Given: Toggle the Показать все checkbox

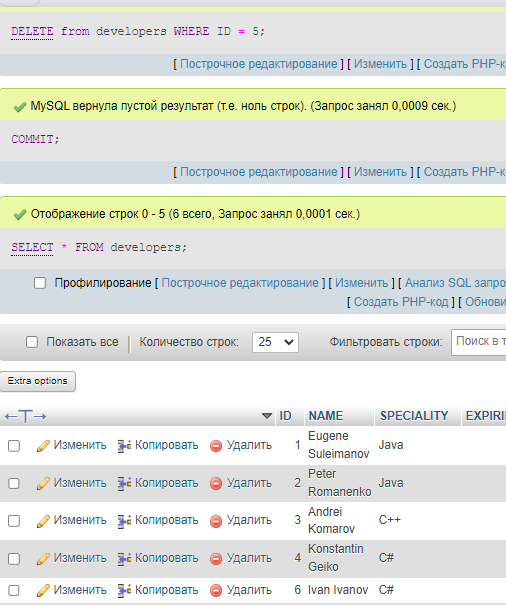Looking at the screenshot, I should point(32,342).
